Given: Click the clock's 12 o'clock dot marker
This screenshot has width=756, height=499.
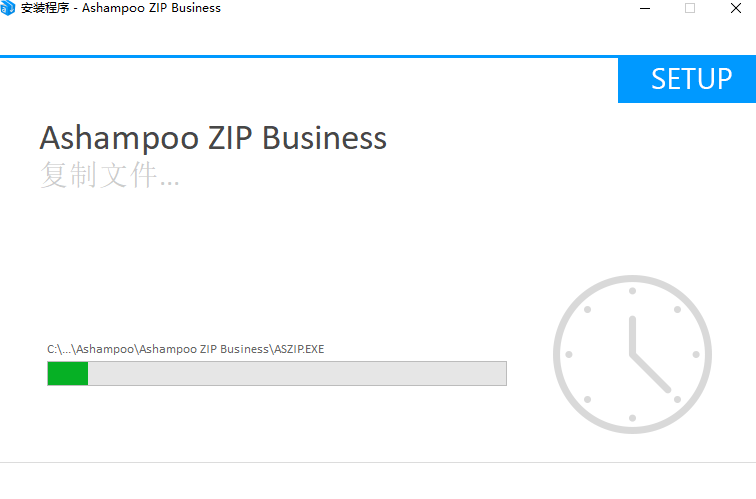Looking at the screenshot, I should [632, 289].
